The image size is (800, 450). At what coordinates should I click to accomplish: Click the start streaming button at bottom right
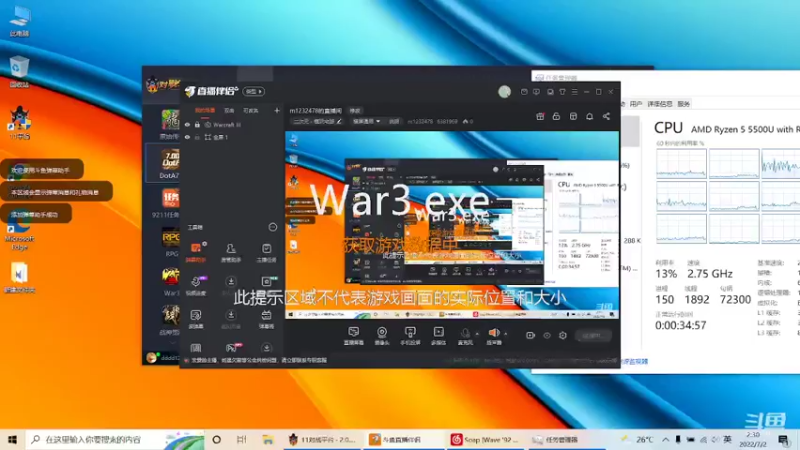pos(593,335)
